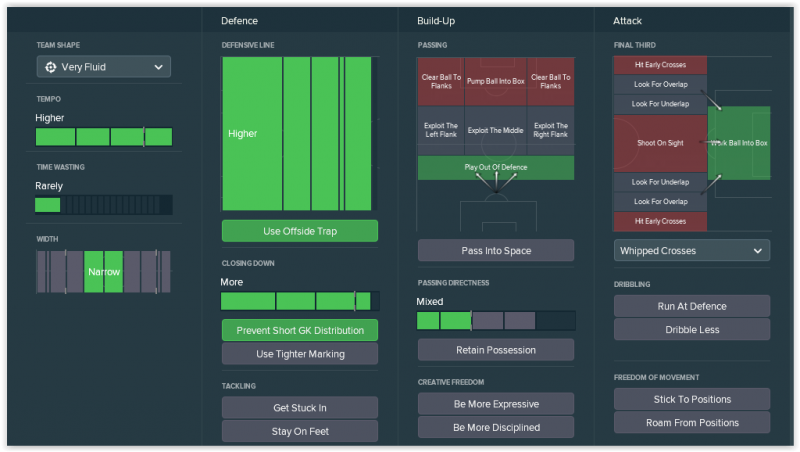Enable Be More Expressive
The height and width of the screenshot is (452, 800).
(x=495, y=404)
